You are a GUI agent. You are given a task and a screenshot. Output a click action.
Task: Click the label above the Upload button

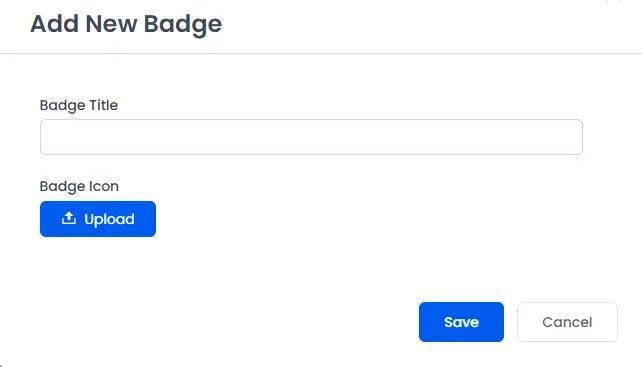click(x=79, y=186)
